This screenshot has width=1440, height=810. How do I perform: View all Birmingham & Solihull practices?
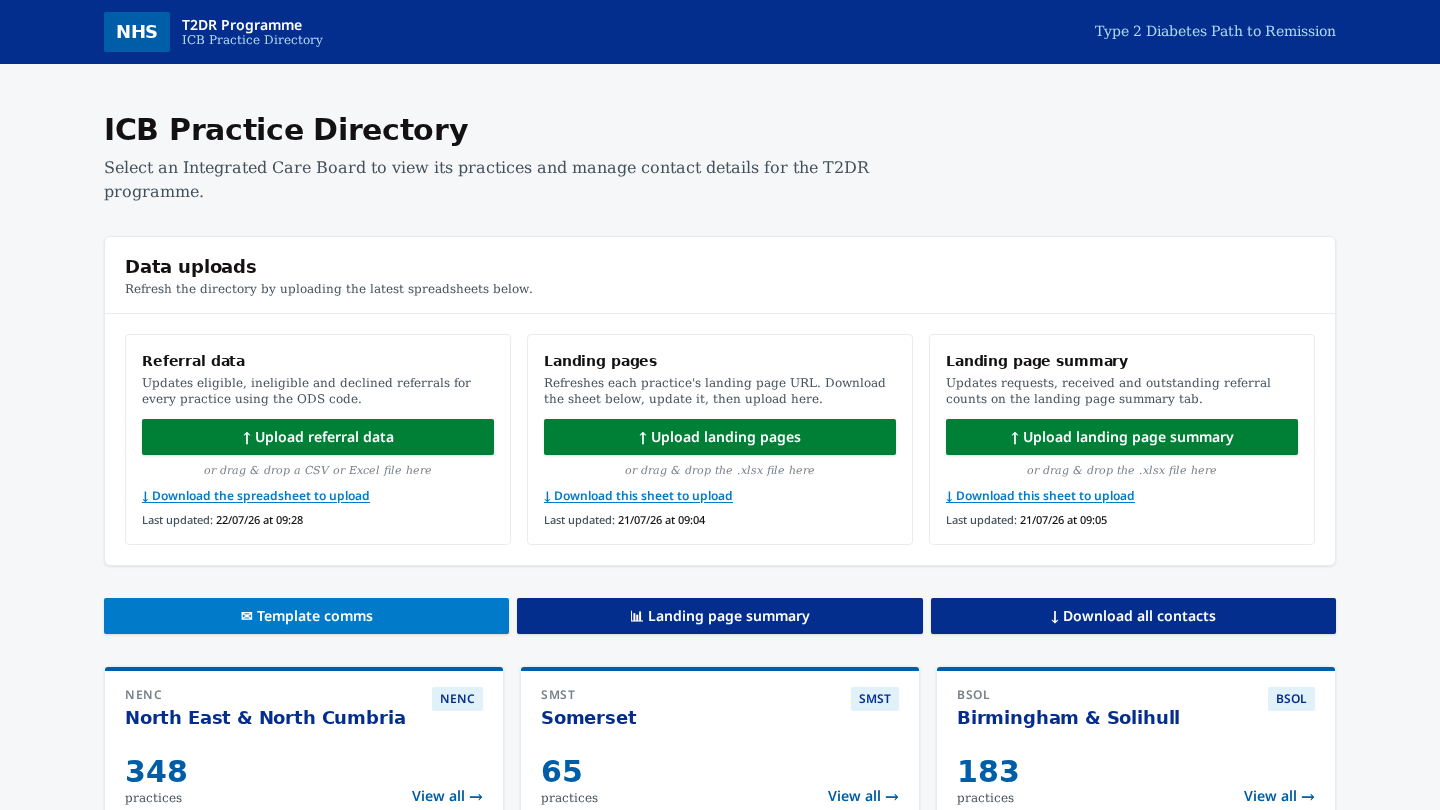[x=1279, y=796]
